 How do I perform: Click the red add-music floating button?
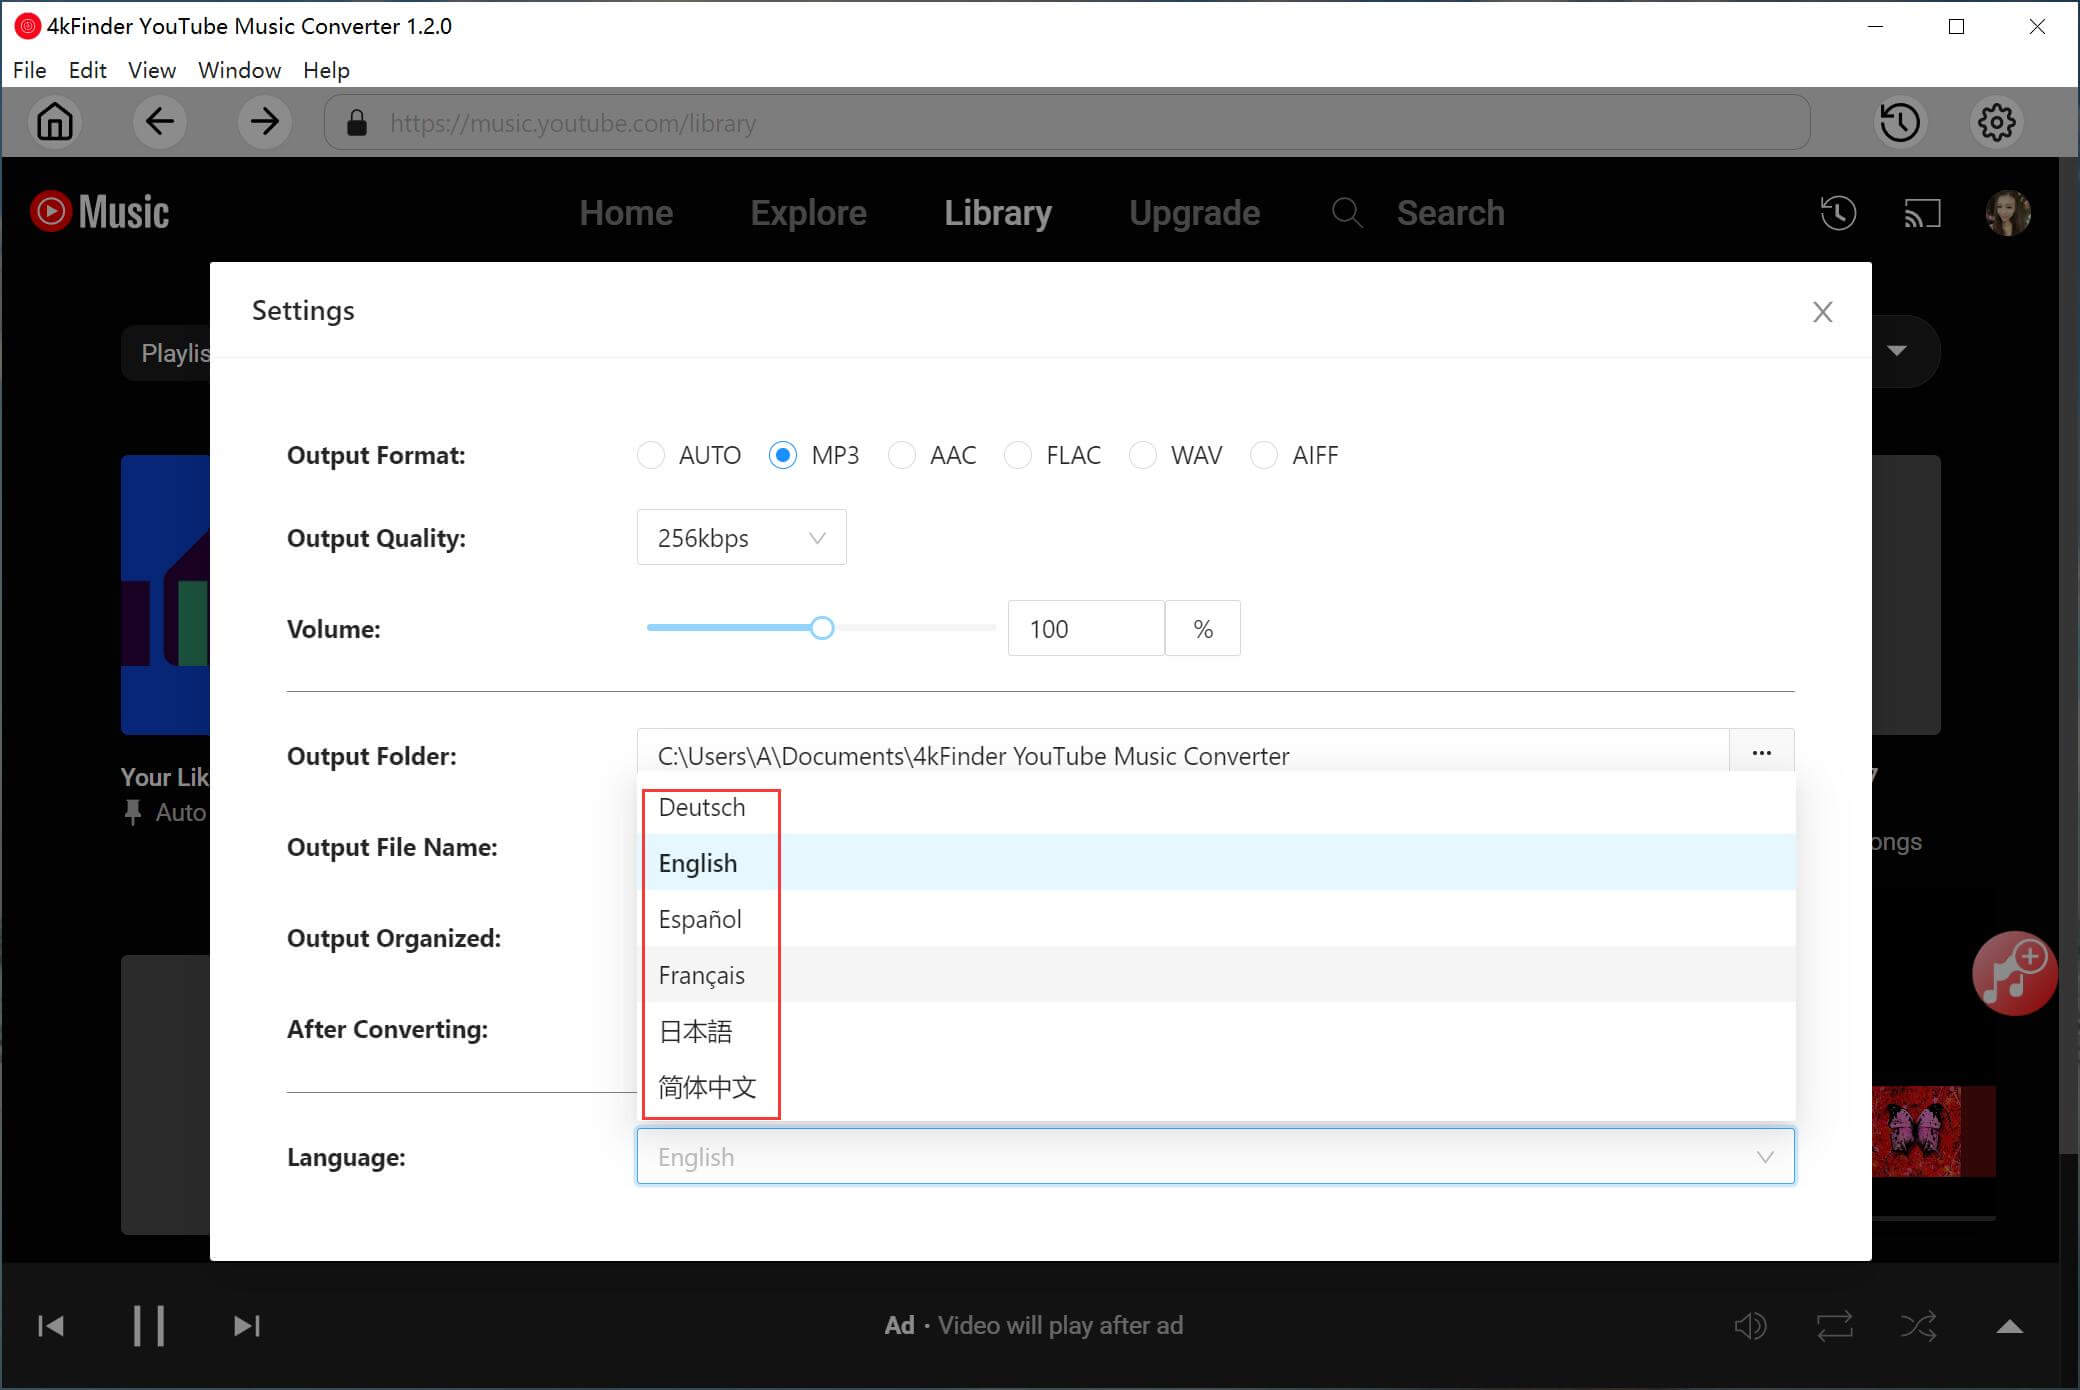(x=2013, y=973)
